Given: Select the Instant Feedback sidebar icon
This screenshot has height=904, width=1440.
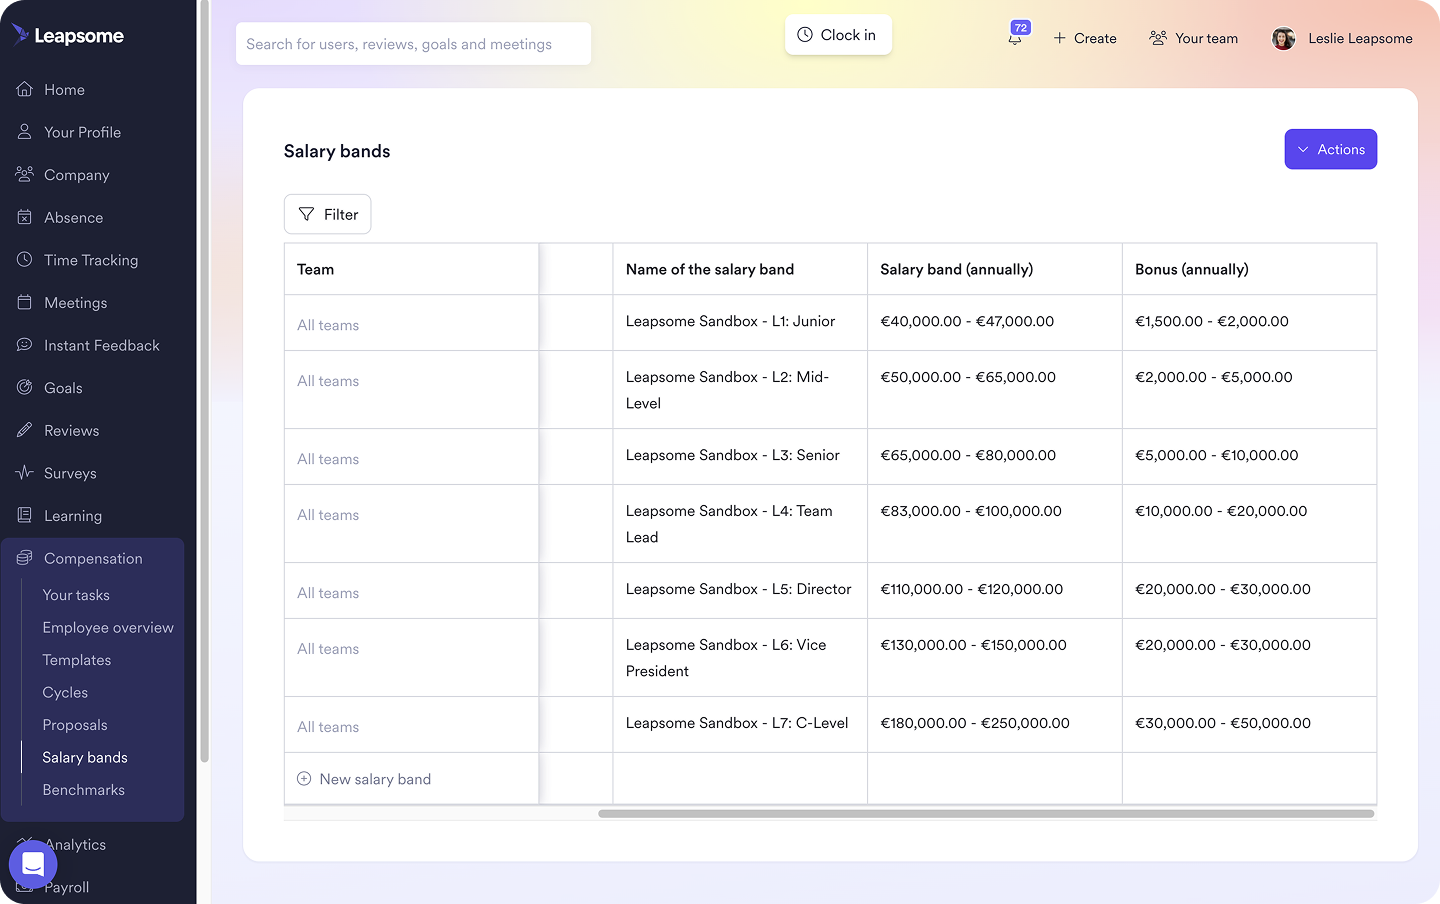Looking at the screenshot, I should [x=24, y=345].
